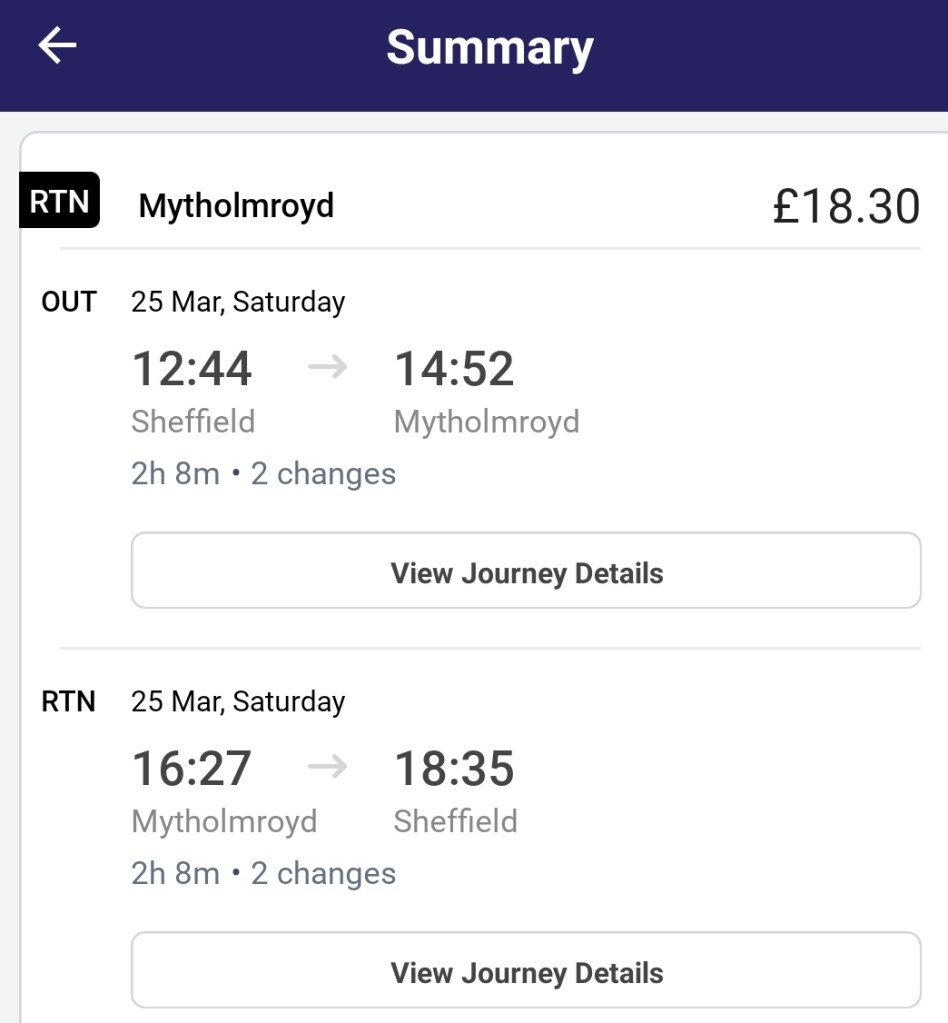Tap the back arrow in header

(57, 46)
